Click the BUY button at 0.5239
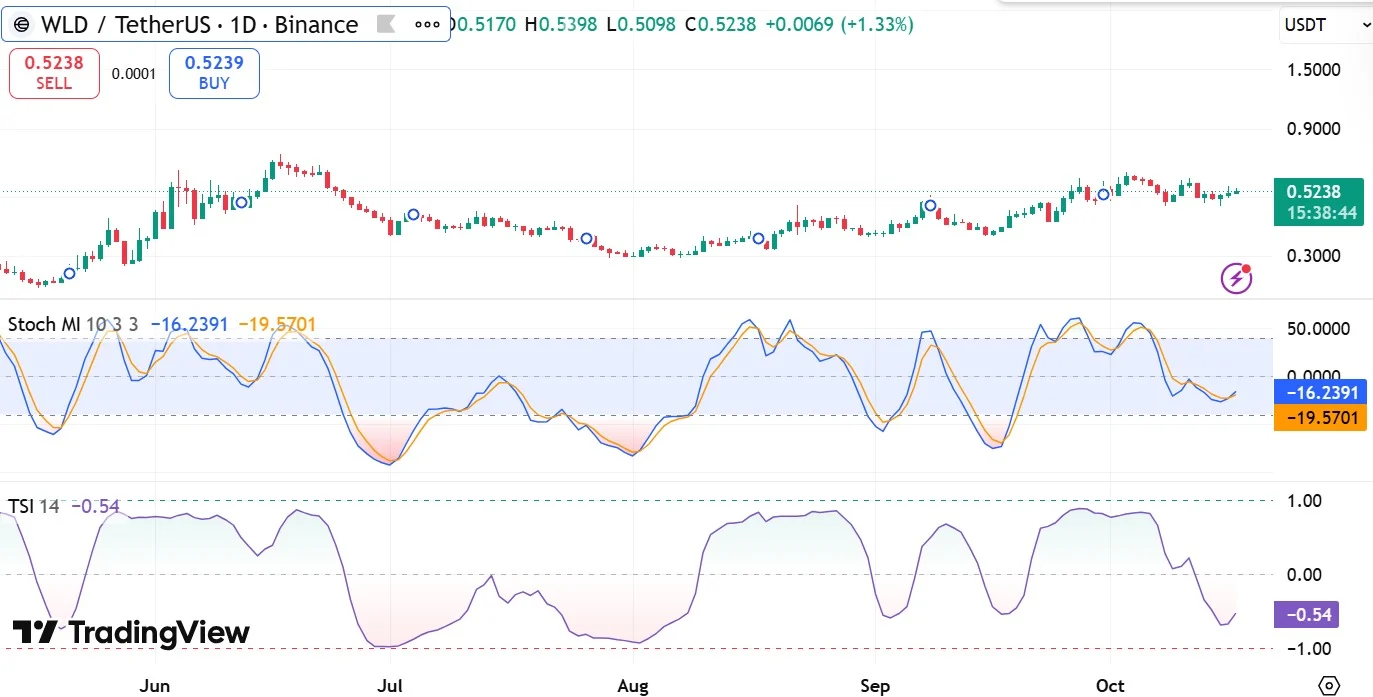1373x697 pixels. [214, 73]
